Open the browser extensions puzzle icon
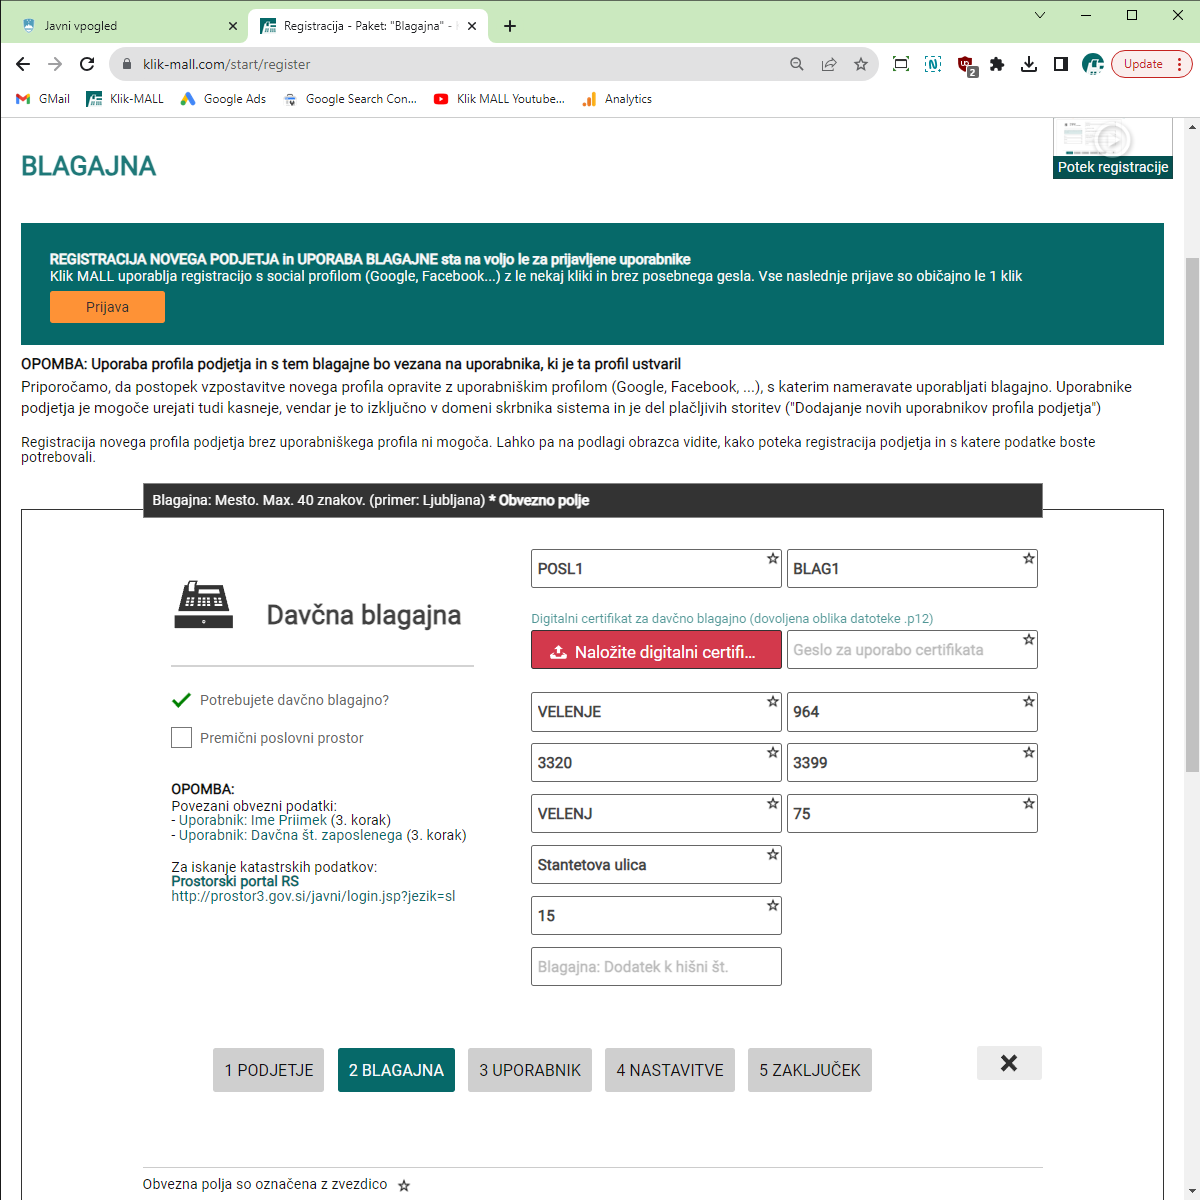 997,64
